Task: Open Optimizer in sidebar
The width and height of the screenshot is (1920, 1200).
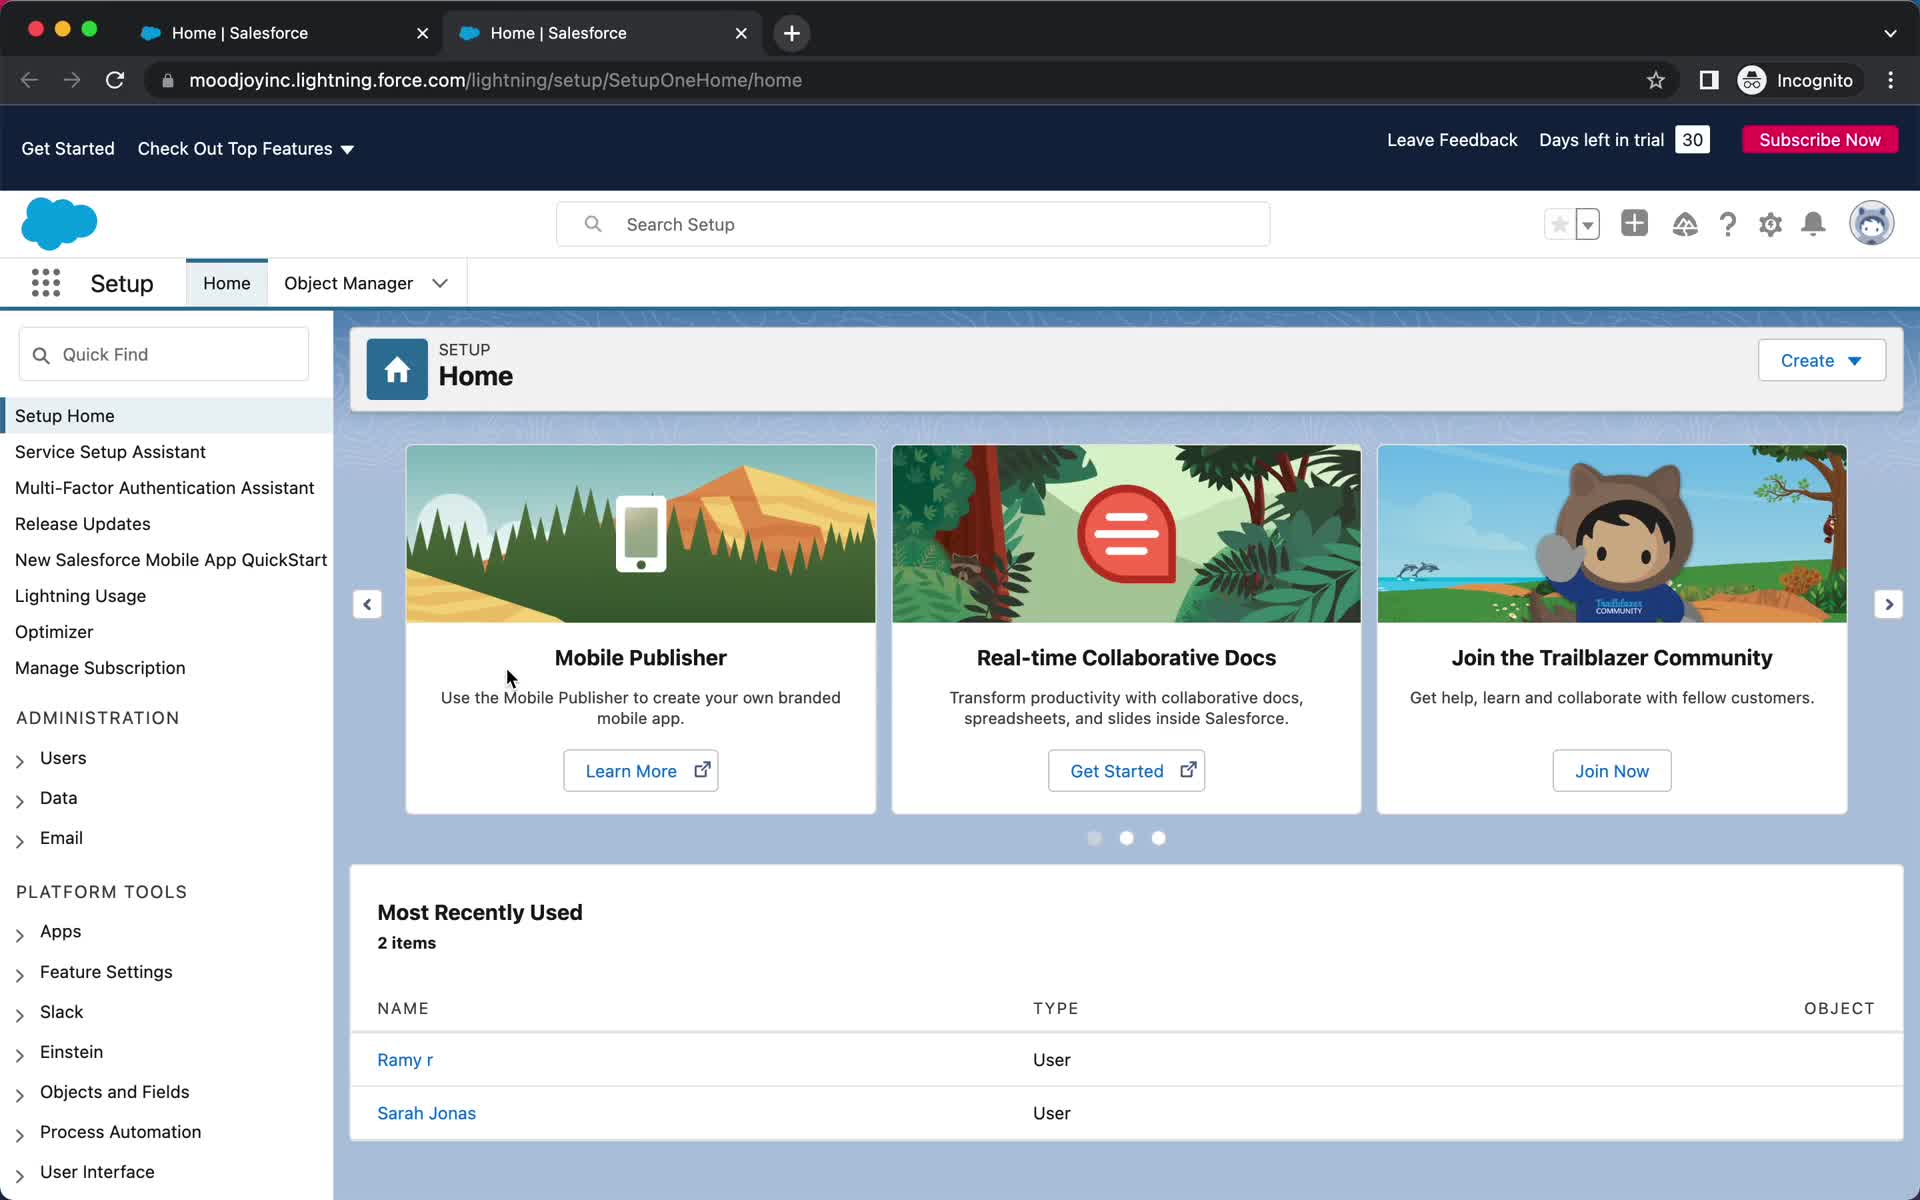Action: point(54,632)
